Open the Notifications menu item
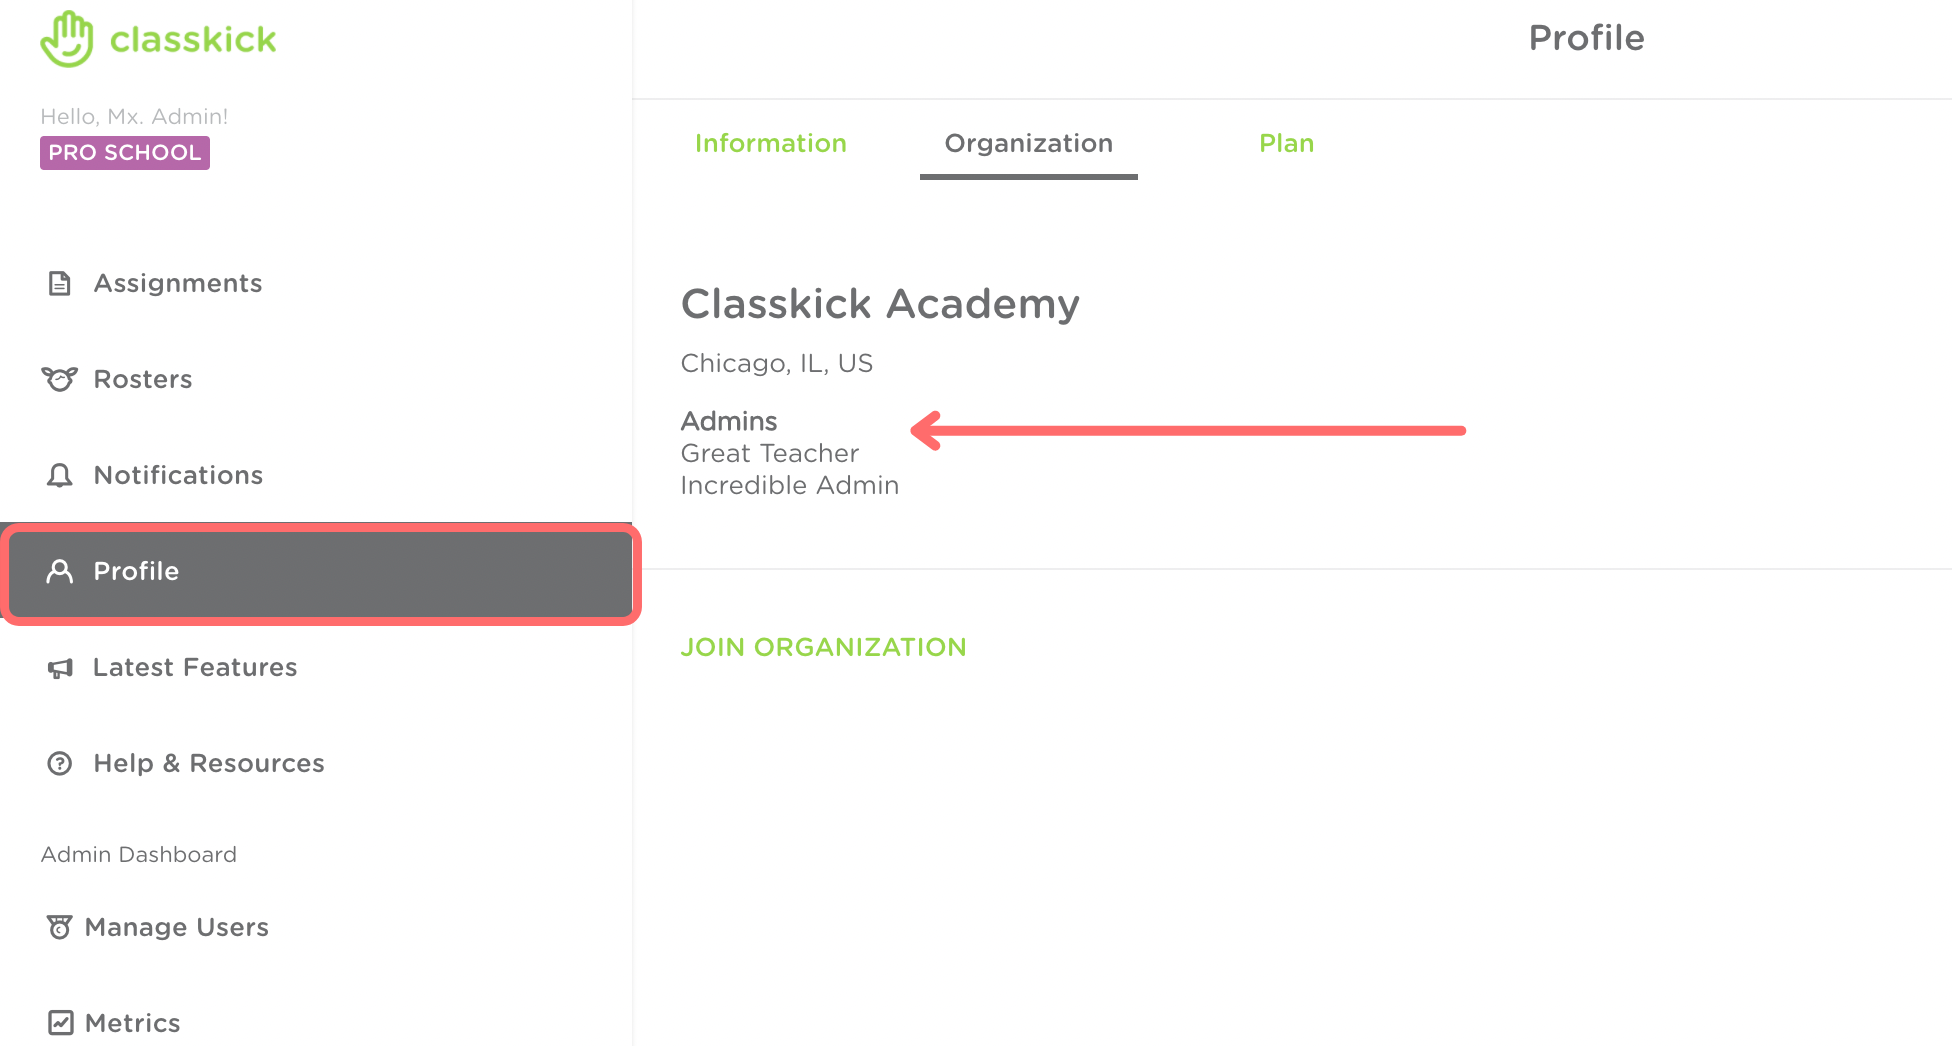1952x1046 pixels. tap(178, 476)
